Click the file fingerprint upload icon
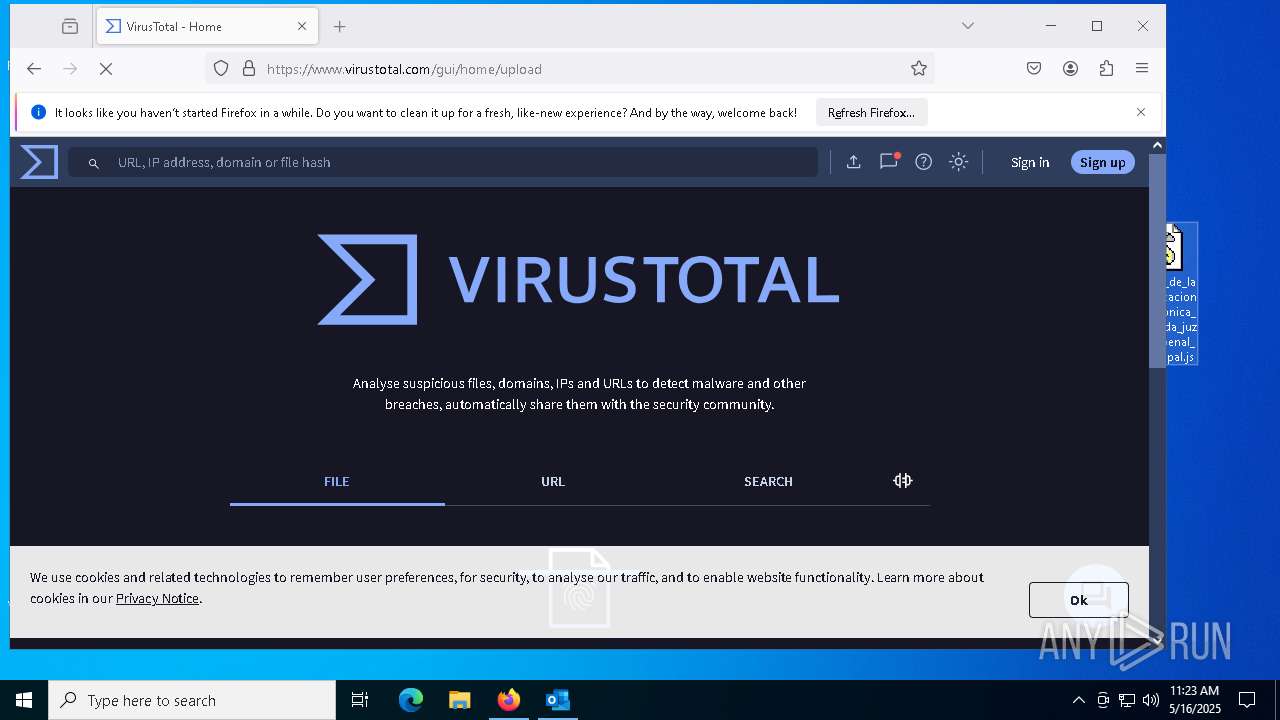1280x720 pixels. click(x=579, y=588)
